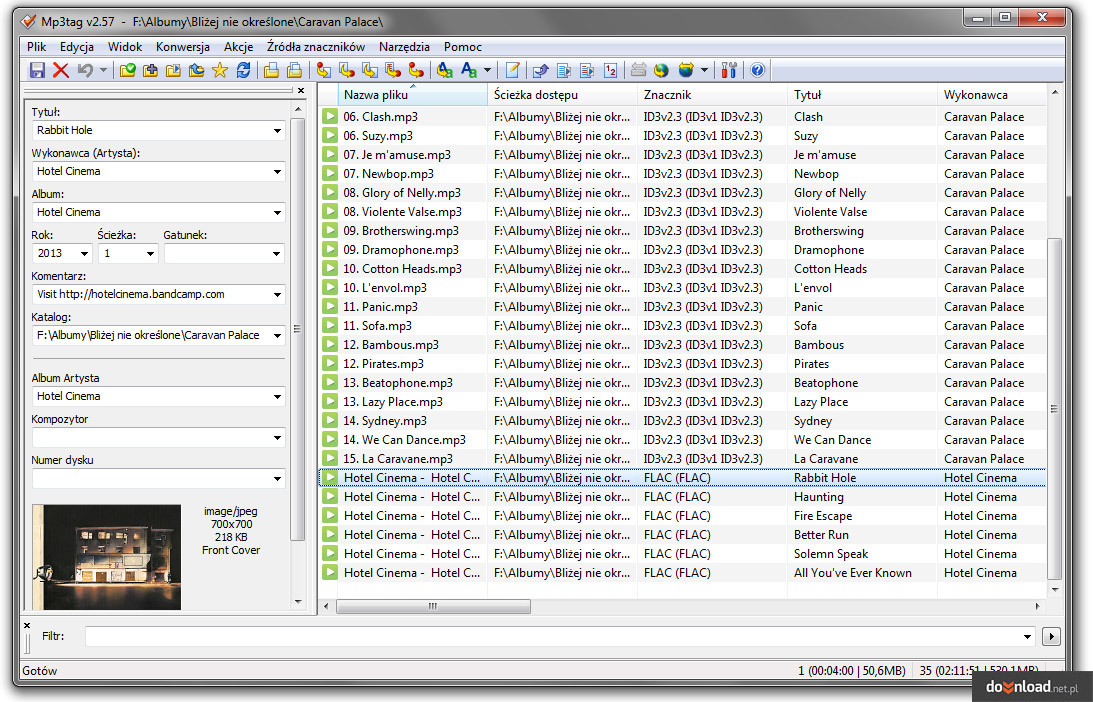
Task: Select the 14. We Can Dance.mp3 file
Action: coord(683,440)
